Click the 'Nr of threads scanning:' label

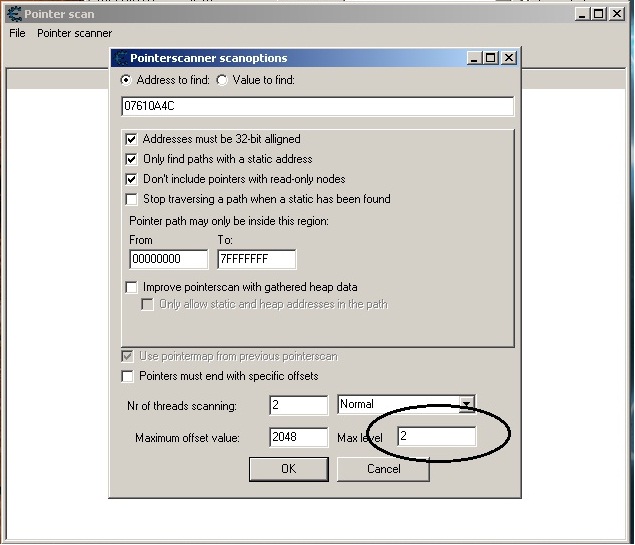pyautogui.click(x=182, y=406)
